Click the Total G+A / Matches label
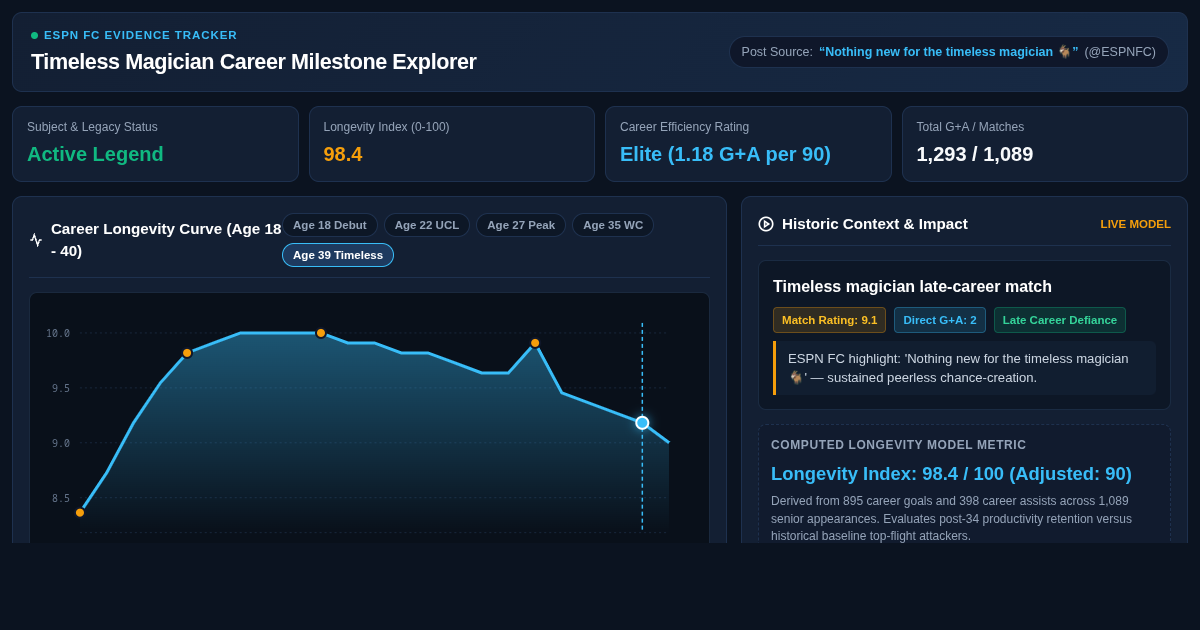The image size is (1200, 630). pos(970,127)
